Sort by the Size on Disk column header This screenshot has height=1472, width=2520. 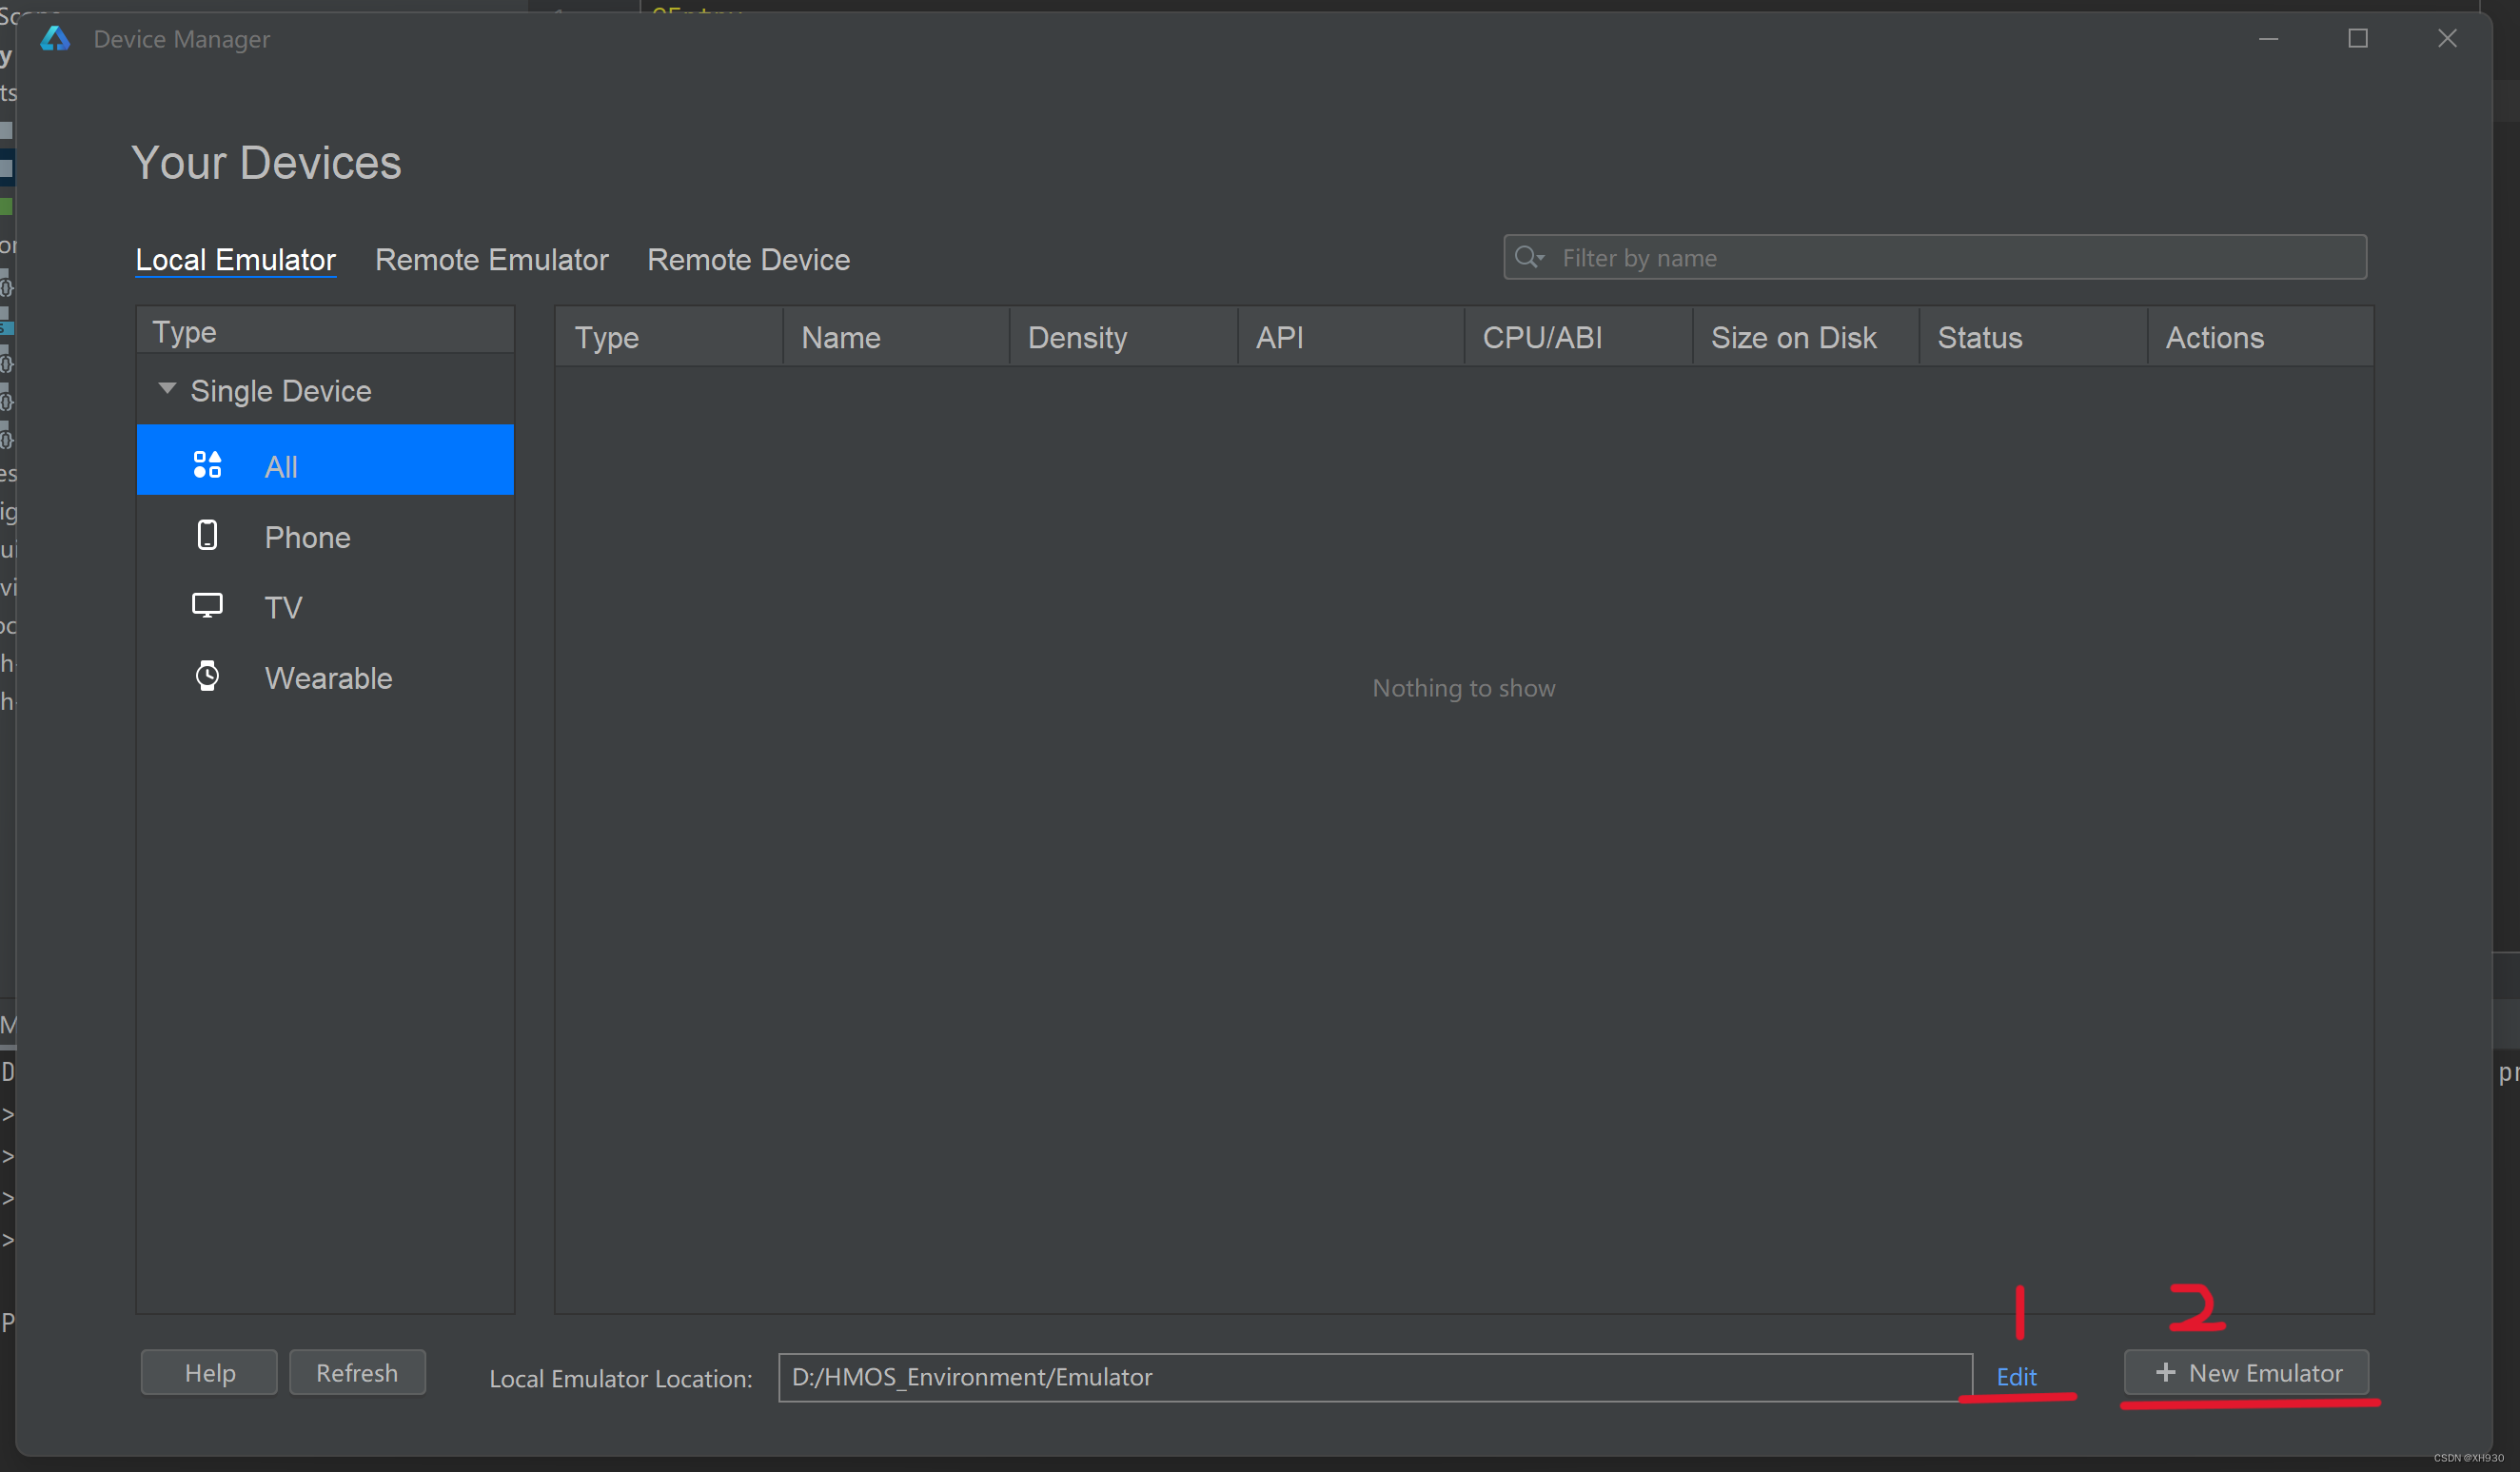tap(1793, 338)
